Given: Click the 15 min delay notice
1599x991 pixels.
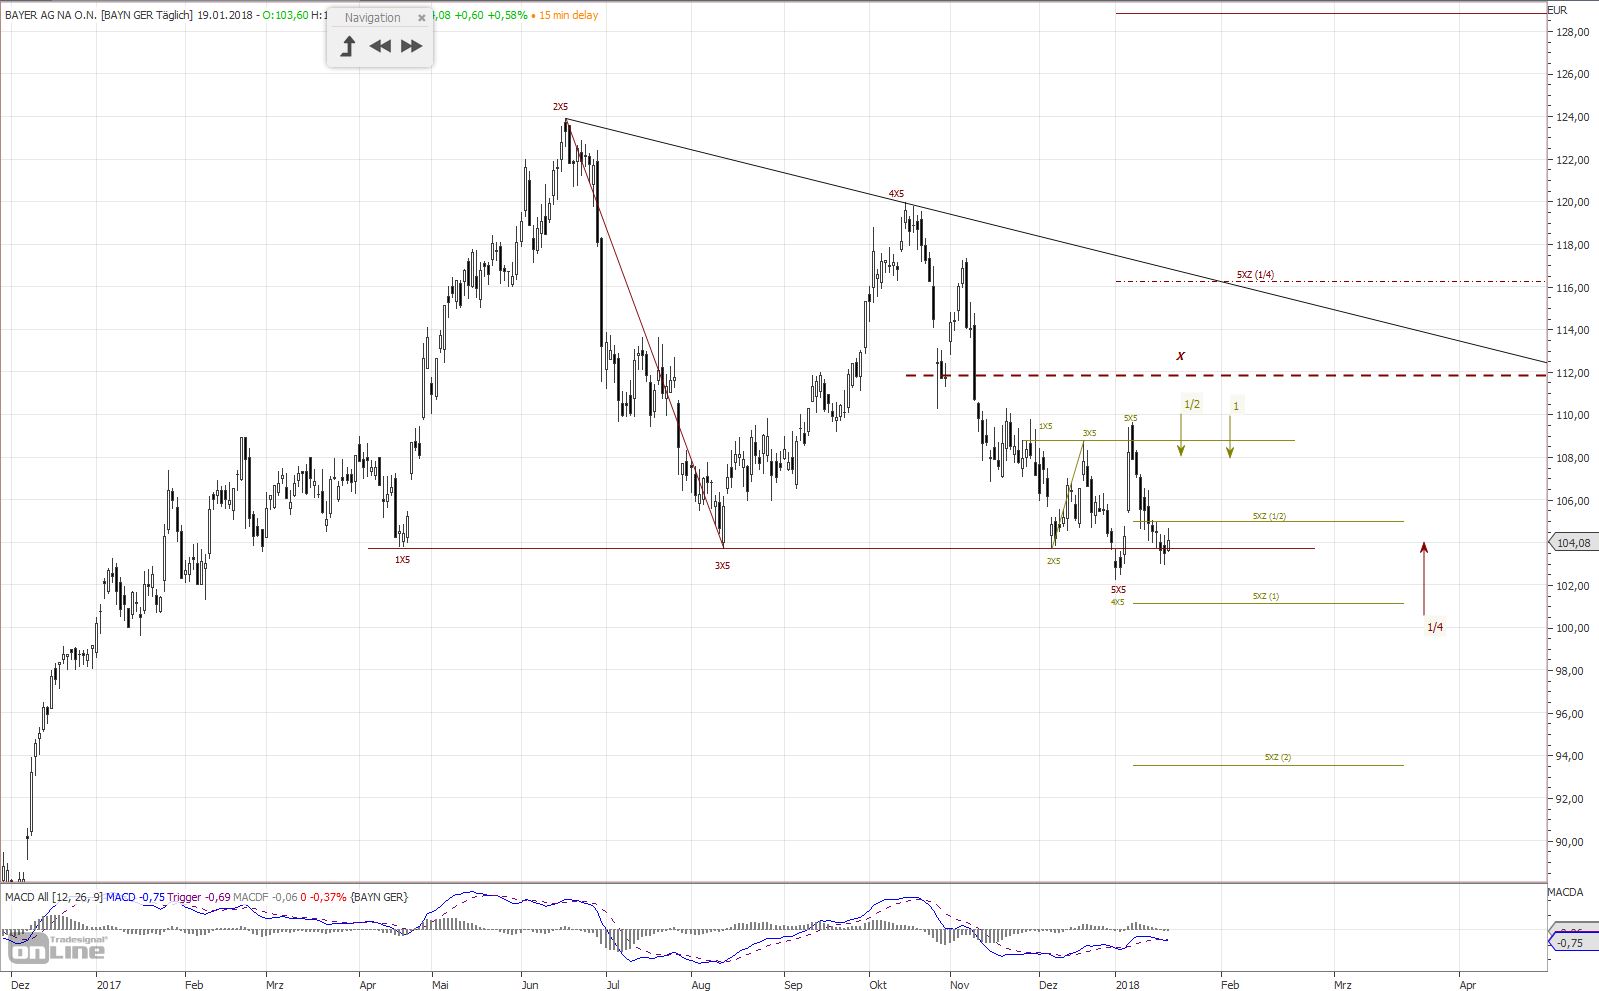Looking at the screenshot, I should (568, 15).
